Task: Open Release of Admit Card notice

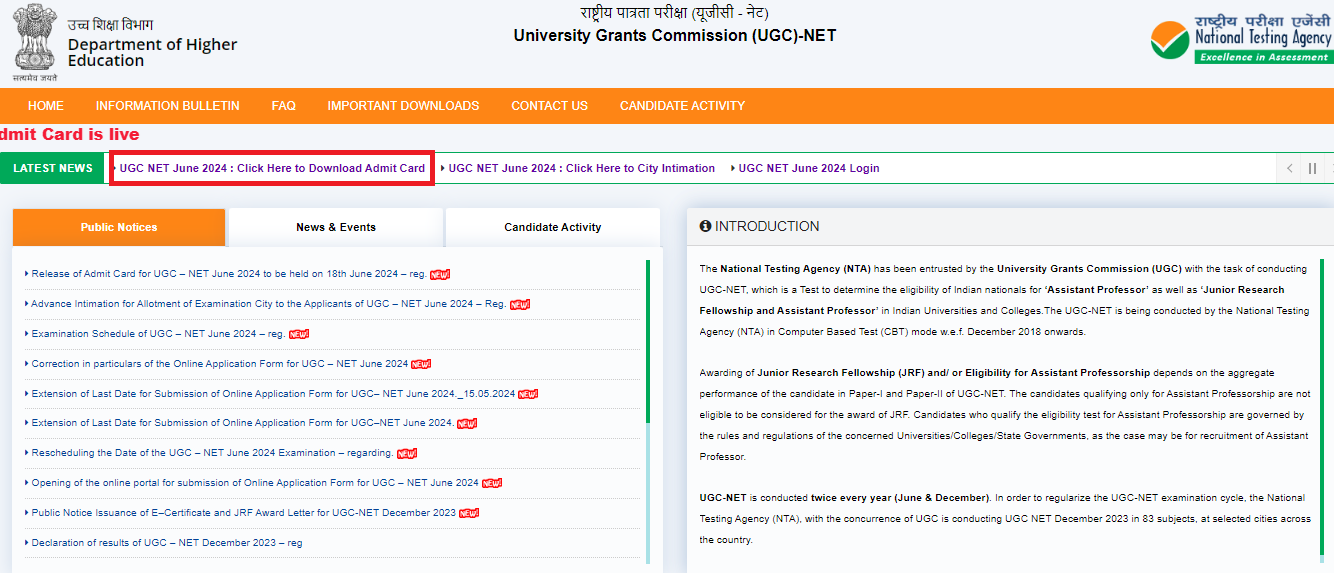Action: pos(228,274)
